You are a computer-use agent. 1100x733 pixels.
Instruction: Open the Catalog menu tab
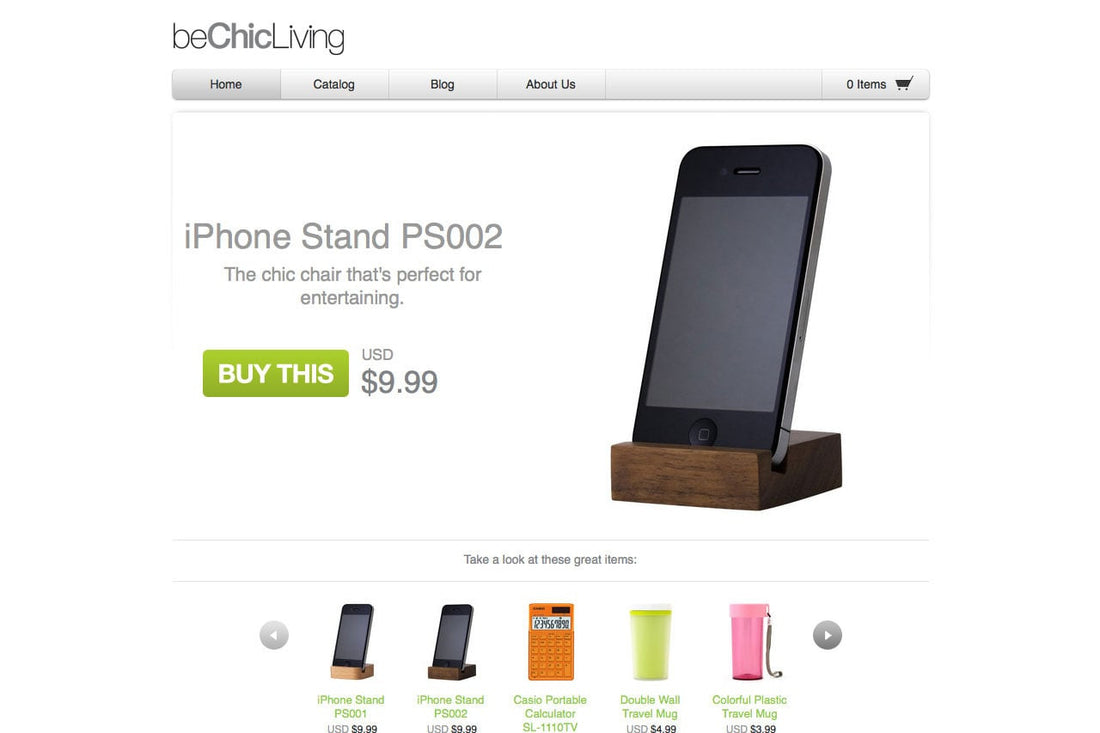334,84
